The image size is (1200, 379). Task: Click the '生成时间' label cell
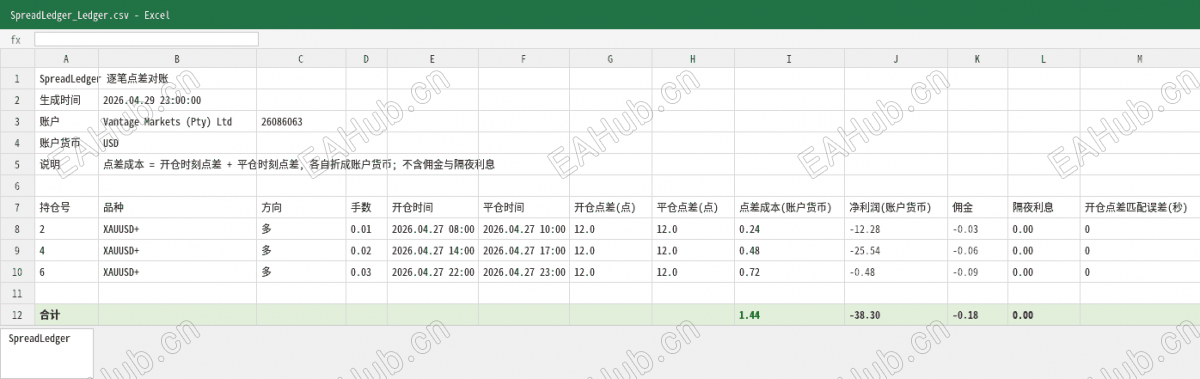66,100
